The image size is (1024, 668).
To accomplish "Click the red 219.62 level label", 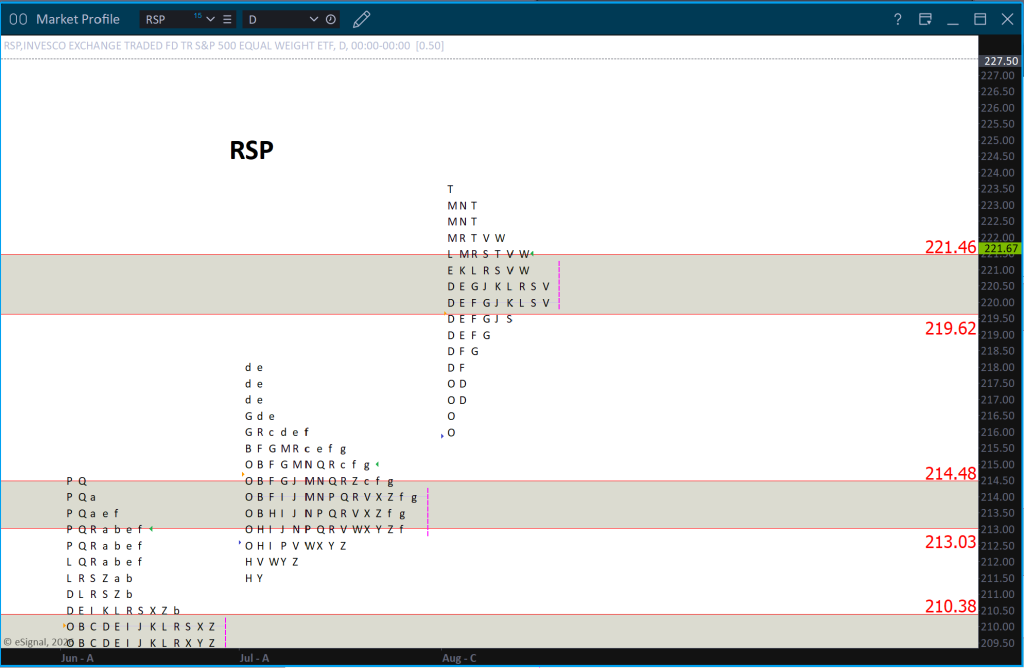I will click(950, 328).
